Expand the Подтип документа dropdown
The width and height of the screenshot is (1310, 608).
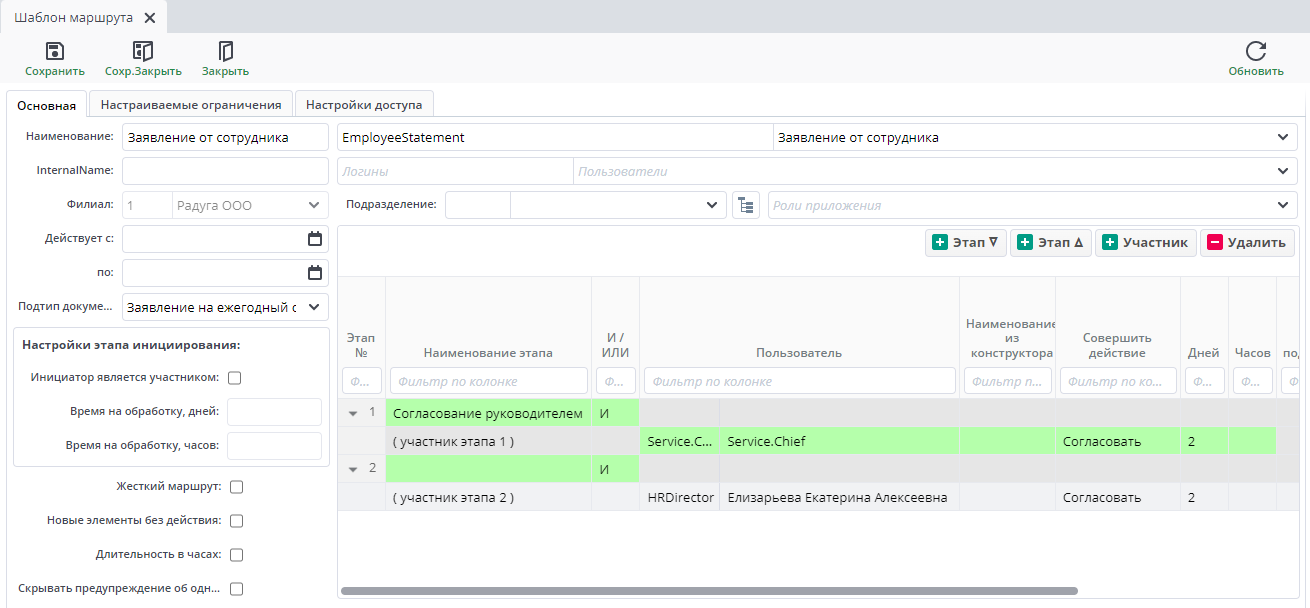tap(314, 307)
